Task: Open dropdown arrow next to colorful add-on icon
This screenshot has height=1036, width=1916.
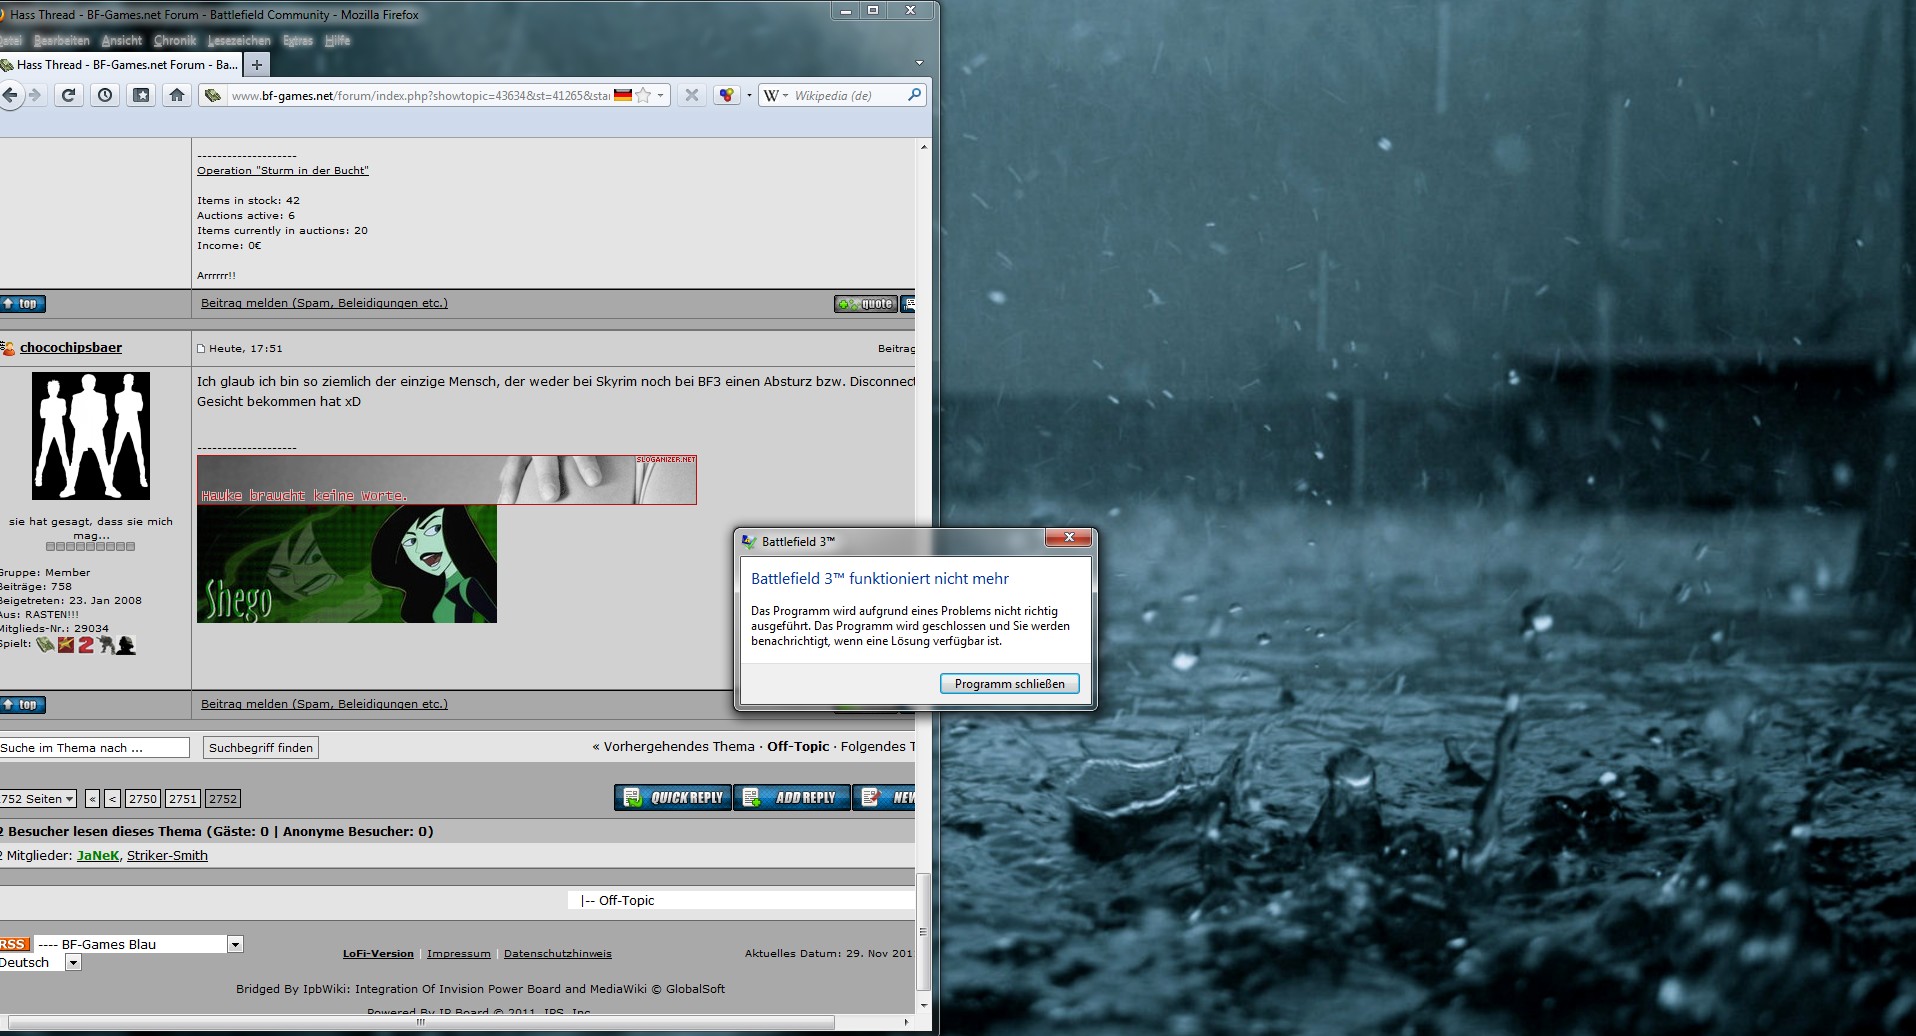Action: click(x=749, y=96)
